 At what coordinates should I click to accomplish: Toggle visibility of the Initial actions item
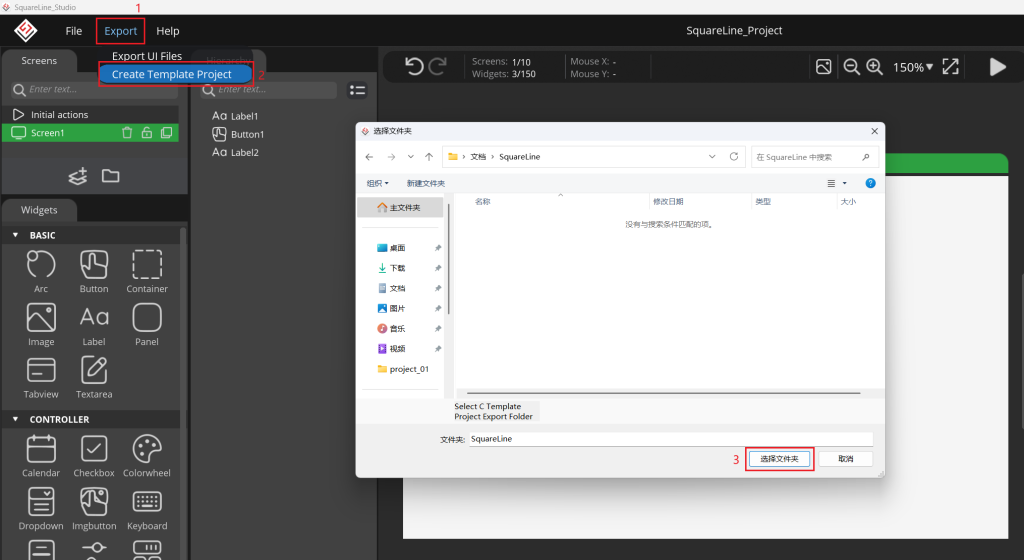pos(18,115)
